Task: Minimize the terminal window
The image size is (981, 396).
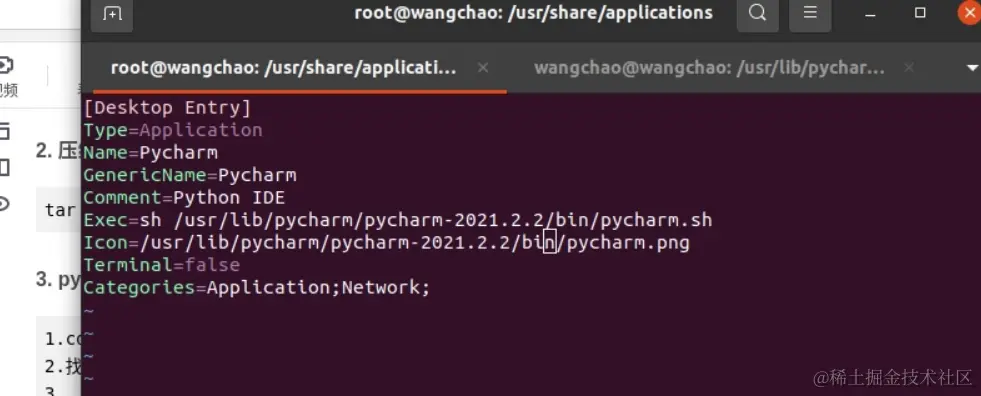Action: (870, 14)
